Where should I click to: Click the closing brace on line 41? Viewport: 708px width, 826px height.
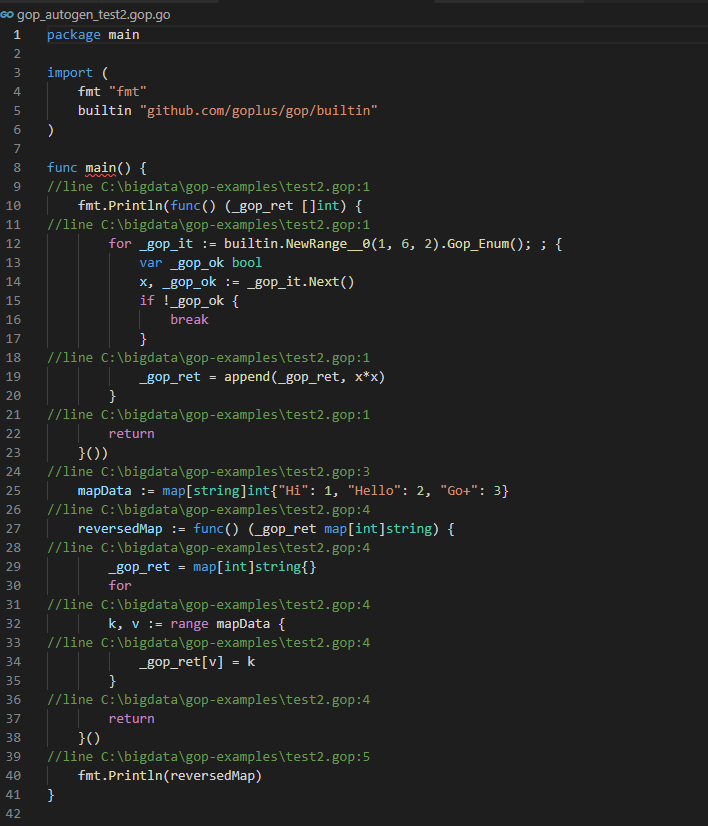coord(51,795)
